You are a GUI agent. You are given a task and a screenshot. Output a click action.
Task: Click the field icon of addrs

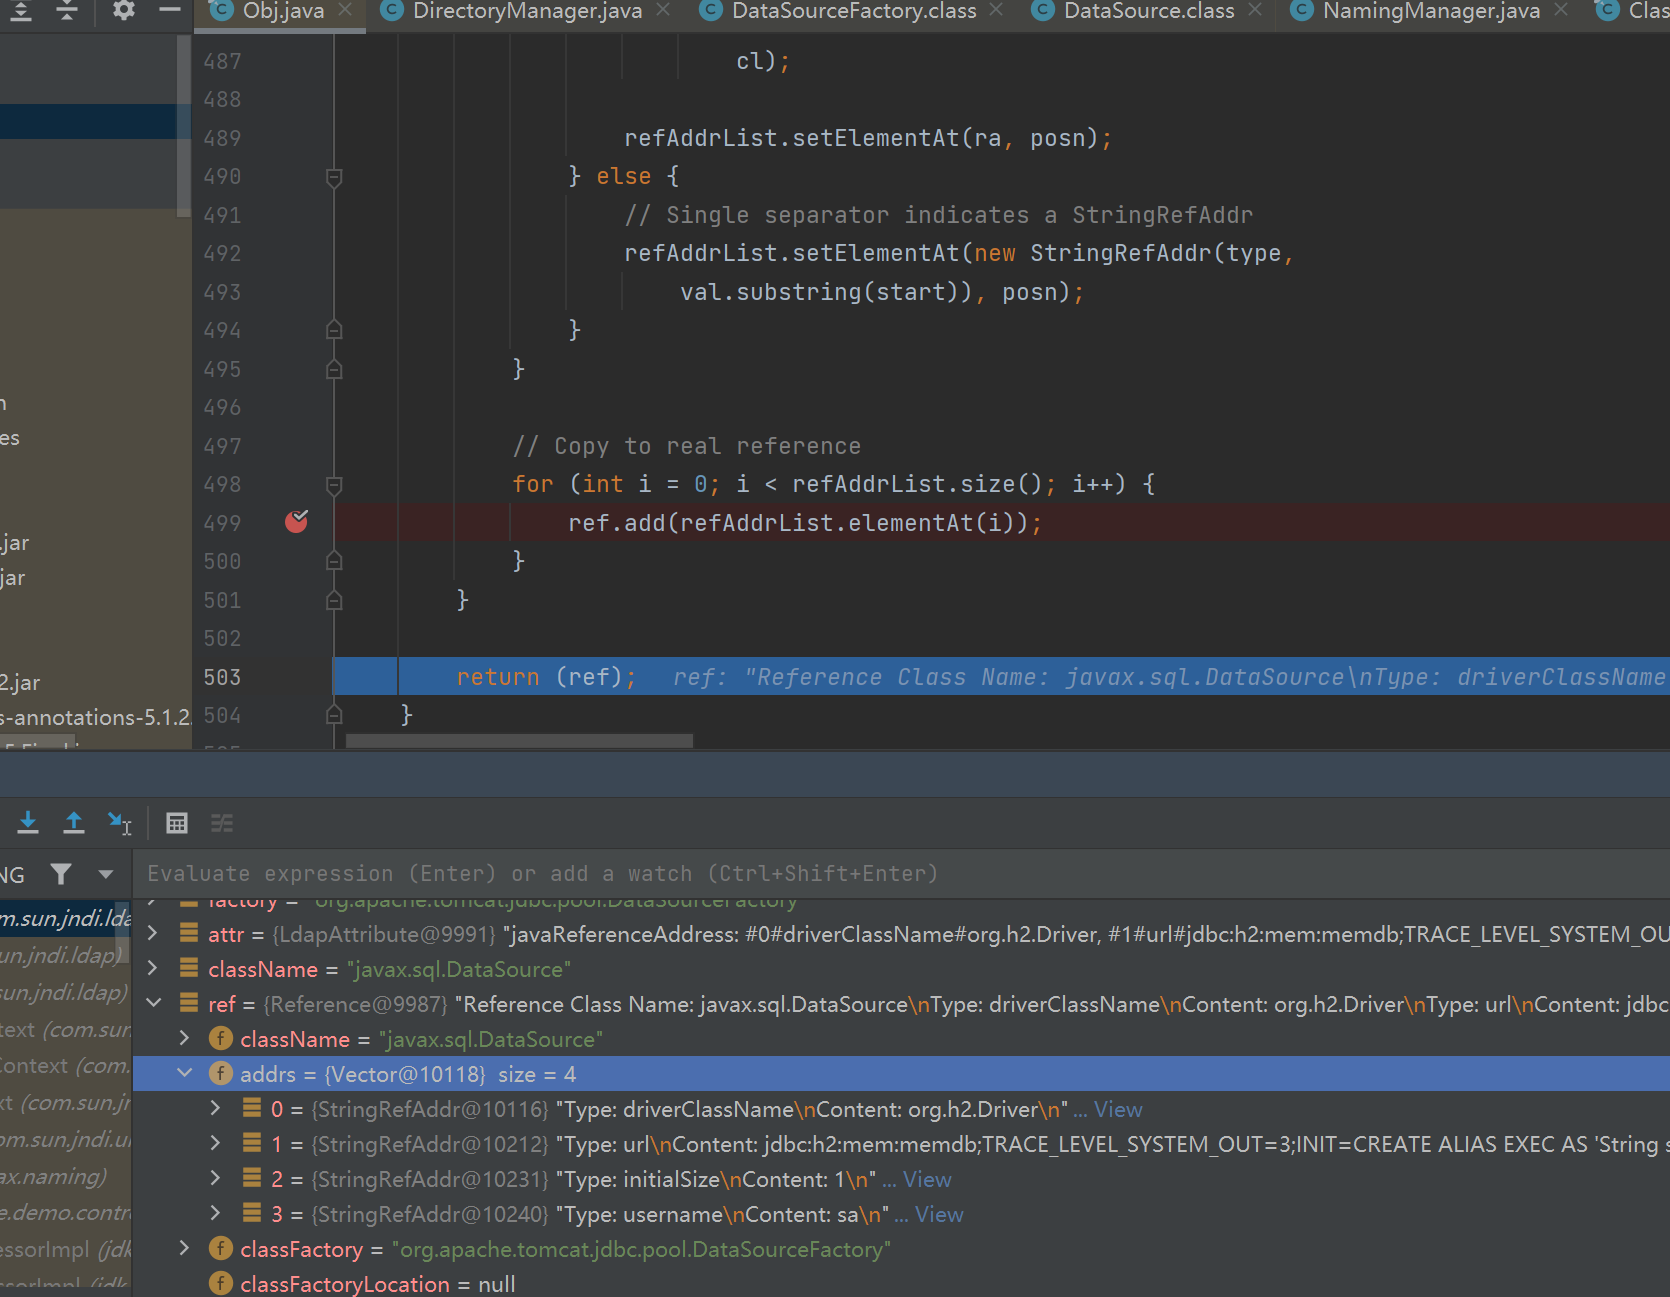pyautogui.click(x=221, y=1074)
